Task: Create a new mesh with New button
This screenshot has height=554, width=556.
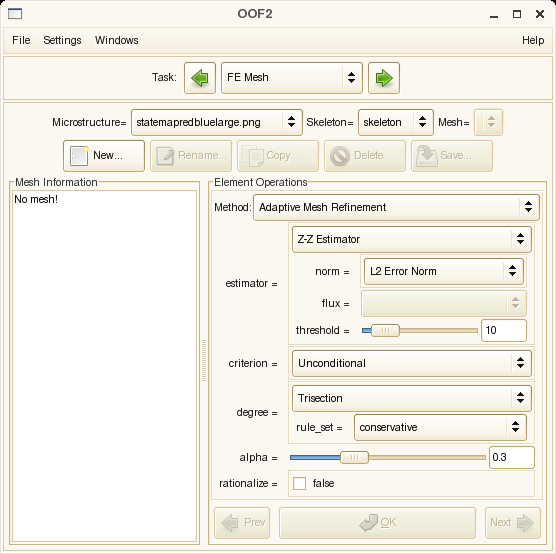Action: [104, 156]
